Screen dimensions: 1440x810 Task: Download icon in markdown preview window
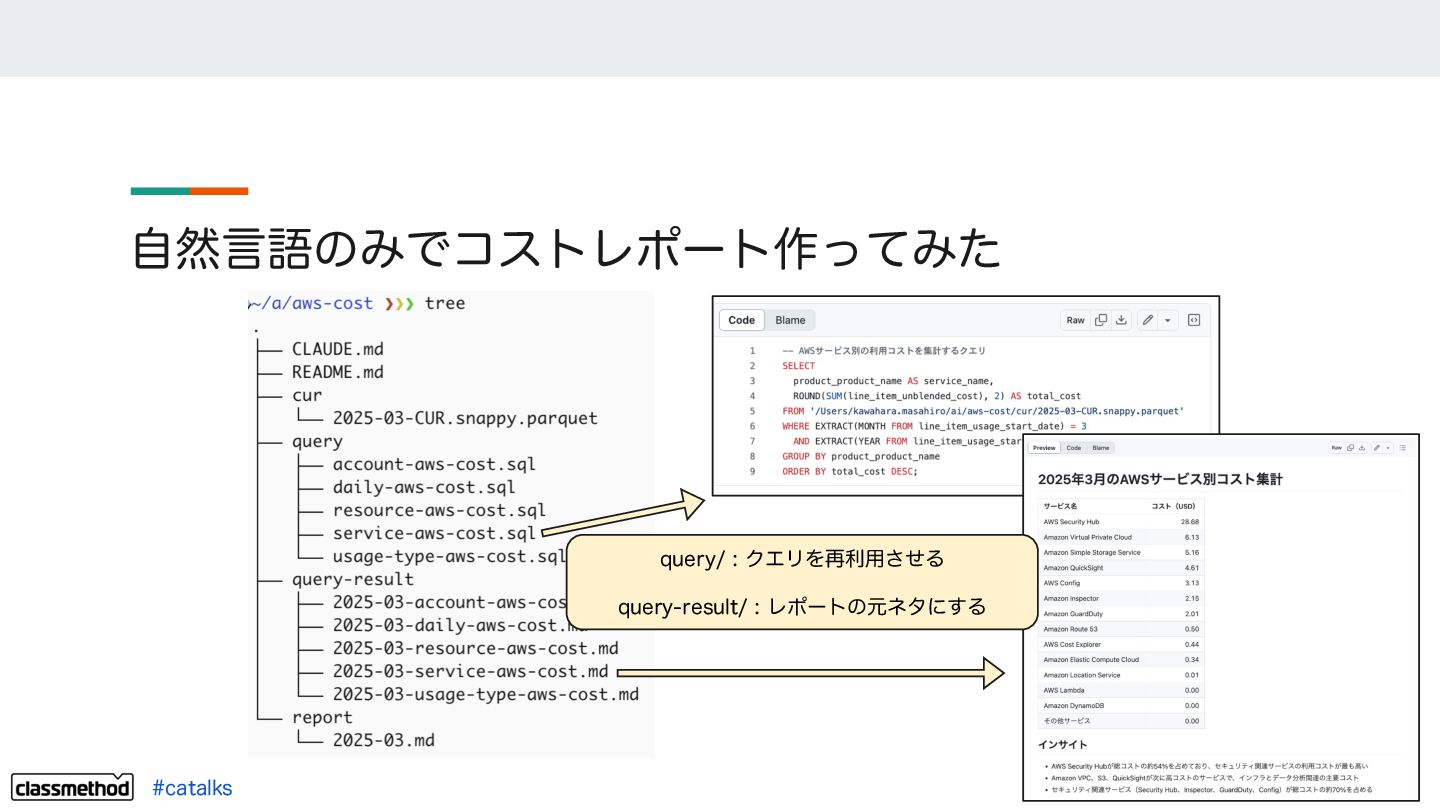tap(1362, 448)
